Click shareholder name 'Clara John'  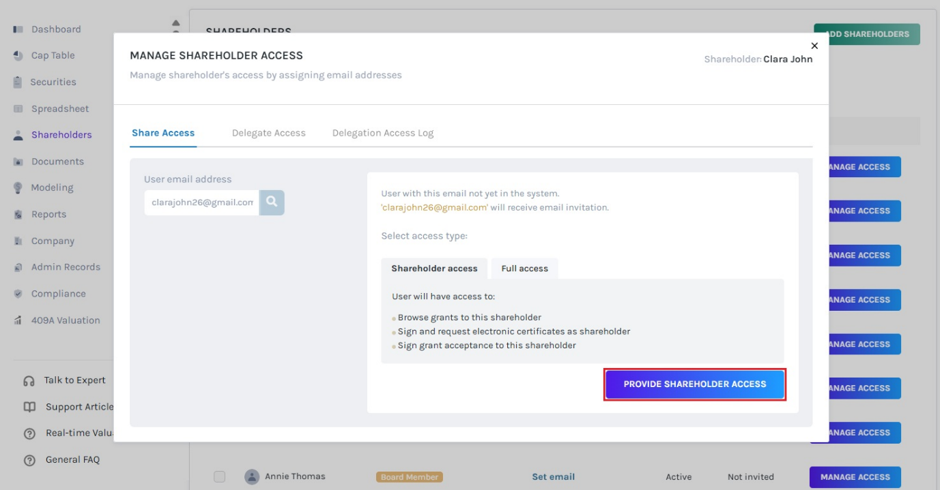788,59
